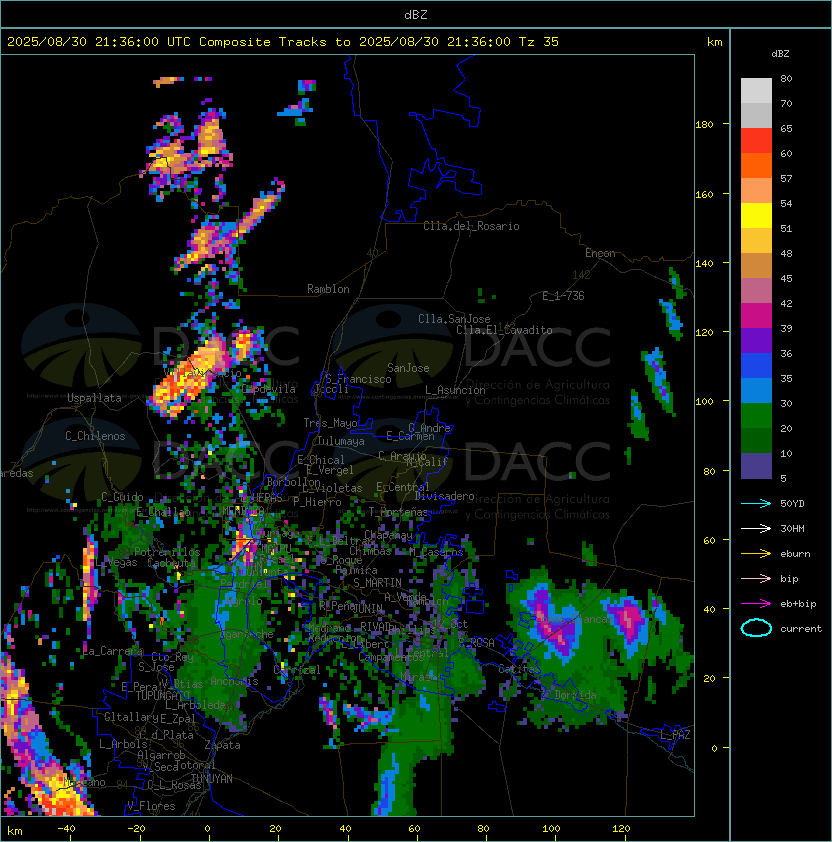Select the tan 45-48 dBZ swatch
Image resolution: width=832 pixels, height=842 pixels.
point(756,265)
